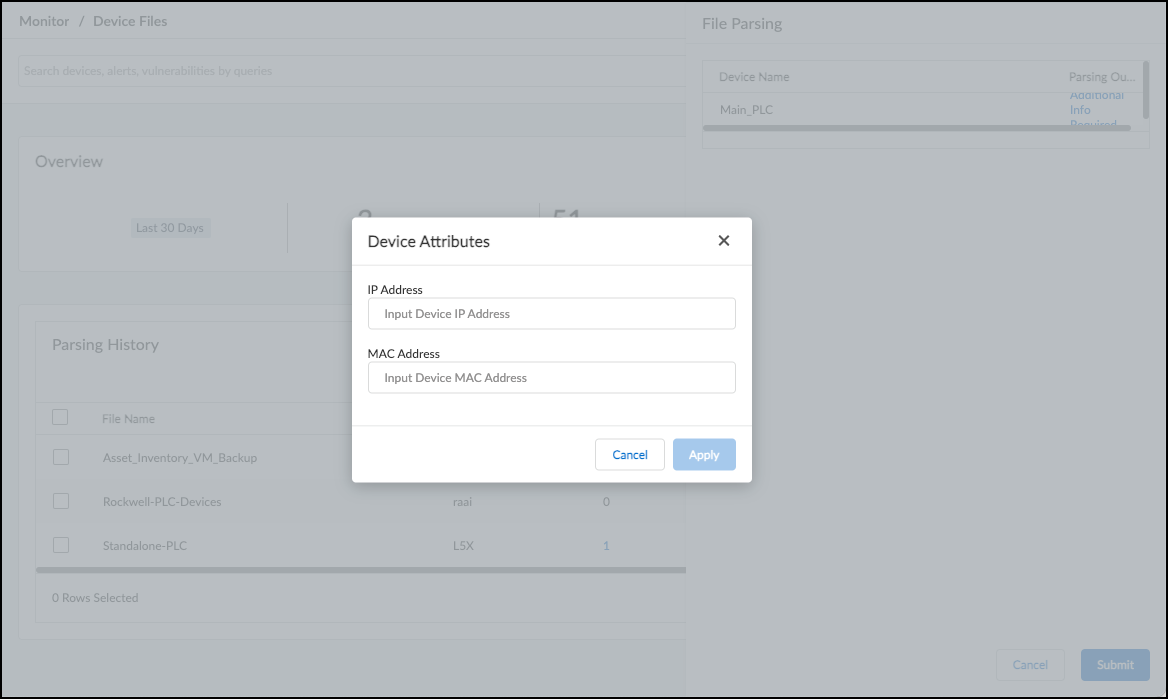Viewport: 1168px width, 699px height.
Task: Select the Last 30 Days range
Action: click(170, 227)
